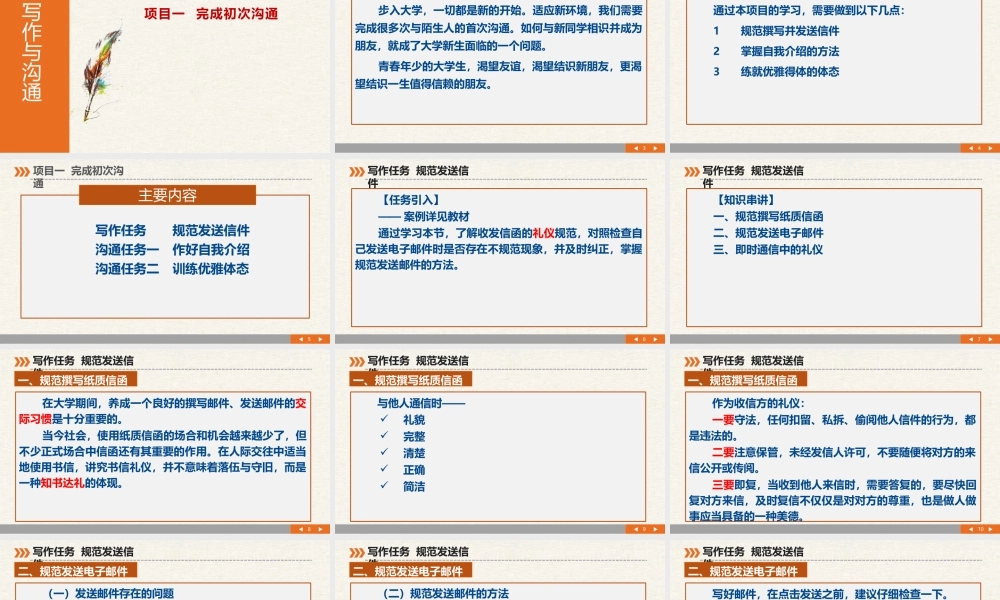Click the chevron icon on the 与他人通信时 slide header
The image size is (1000, 600).
click(x=357, y=362)
